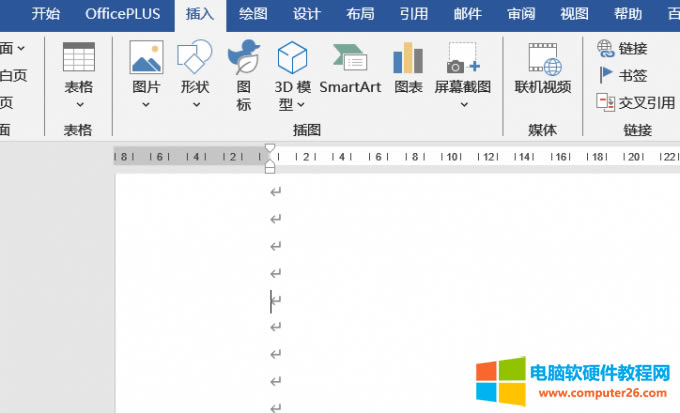The image size is (680, 413).
Task: Open the SmartArt graphic tool
Action: 350,58
